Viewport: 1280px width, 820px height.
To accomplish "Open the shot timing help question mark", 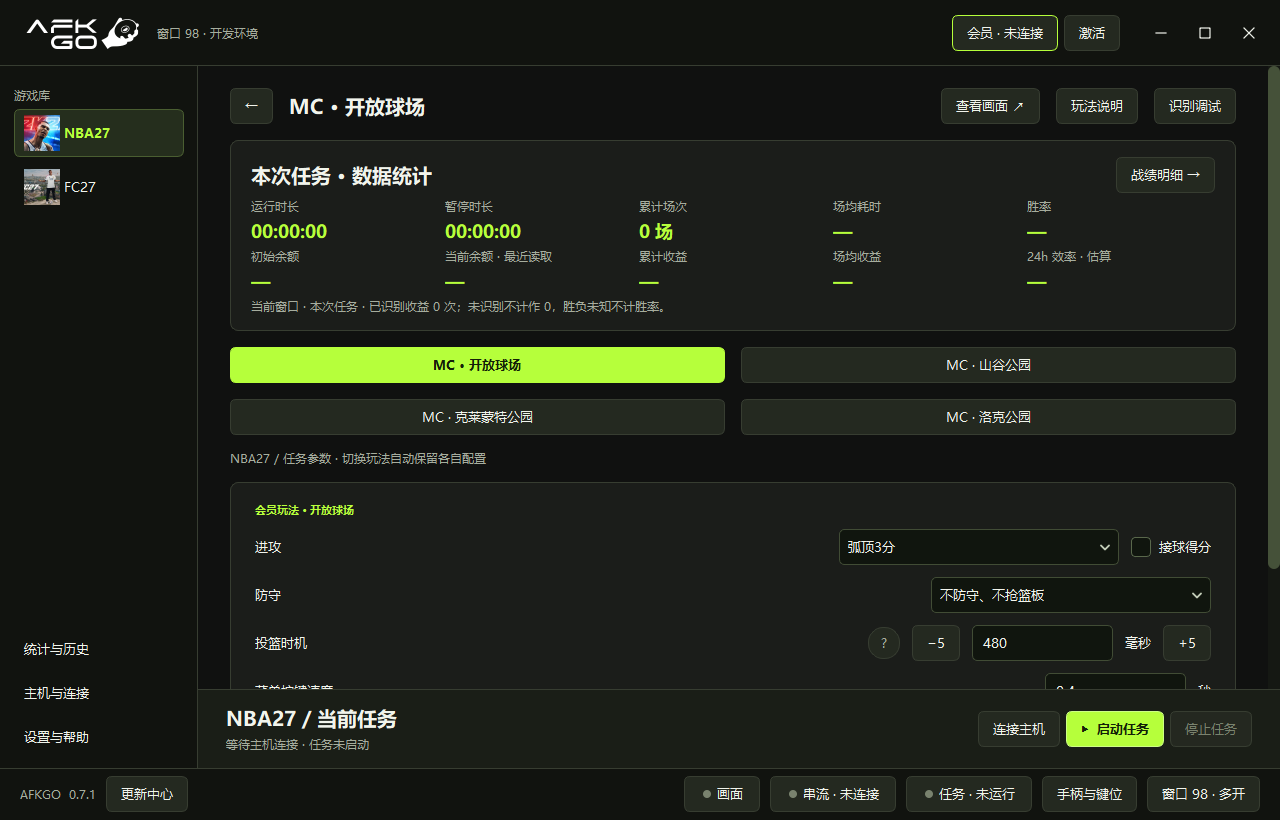I will 884,643.
